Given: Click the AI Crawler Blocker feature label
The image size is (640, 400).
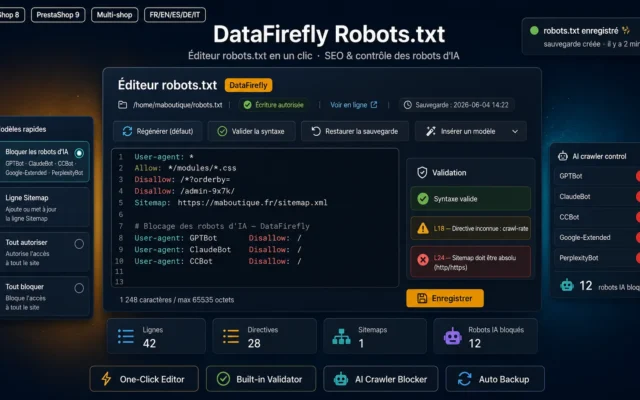Looking at the screenshot, I should [391, 379].
